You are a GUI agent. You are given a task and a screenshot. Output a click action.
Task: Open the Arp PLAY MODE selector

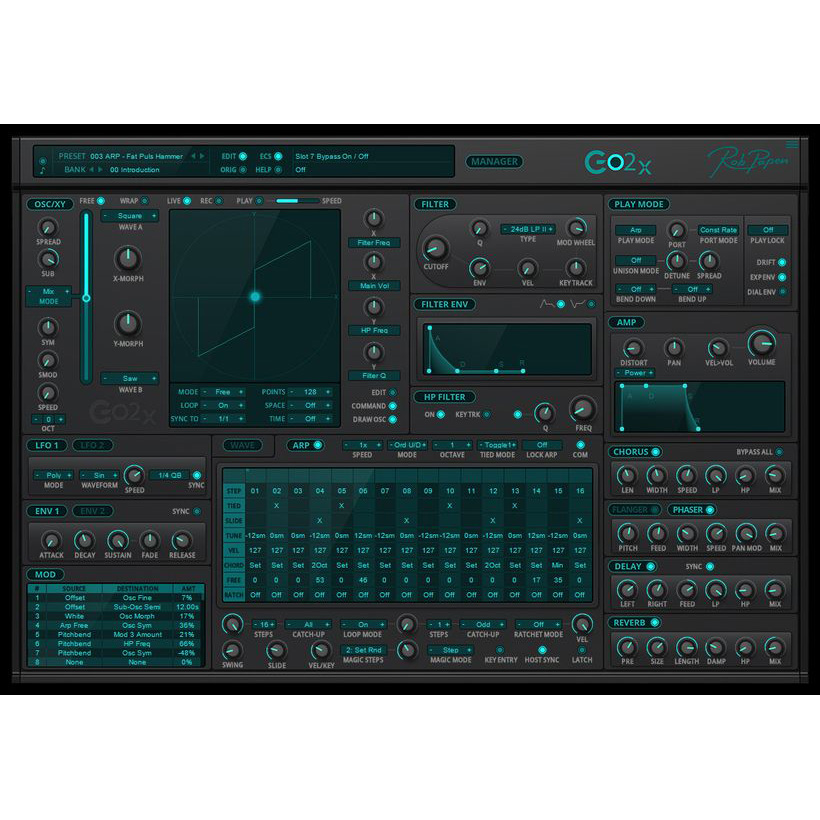click(635, 230)
